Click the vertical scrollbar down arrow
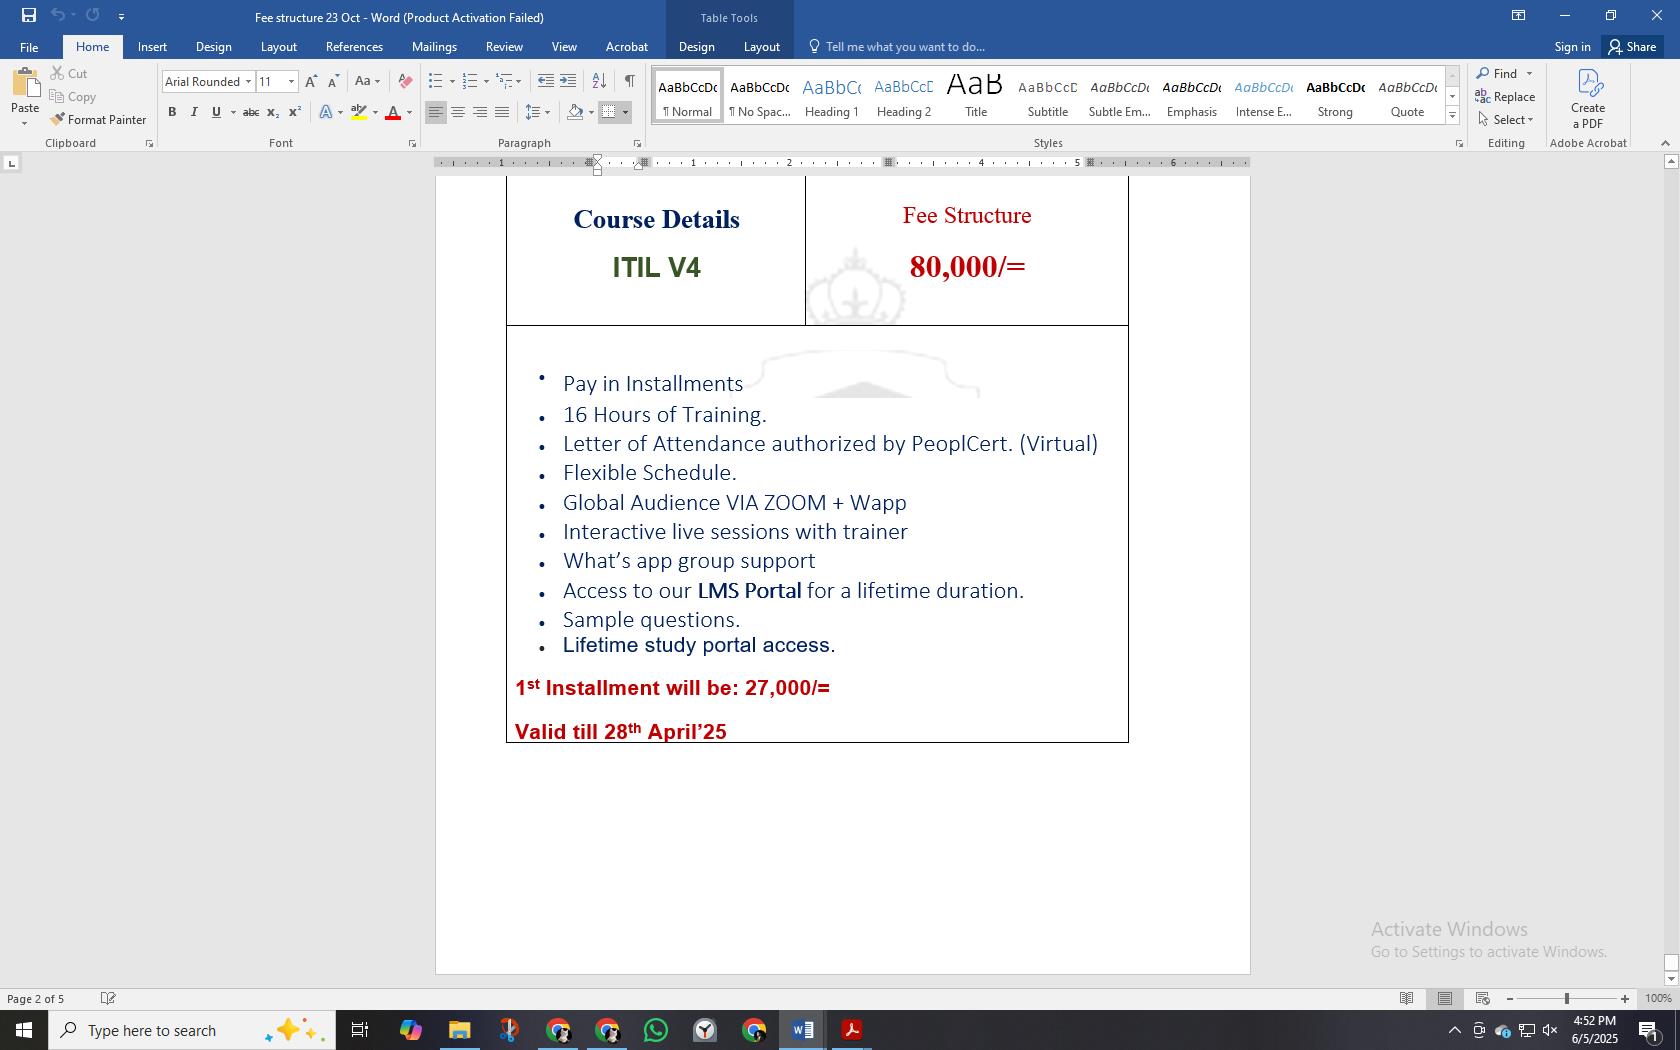 pyautogui.click(x=1670, y=979)
